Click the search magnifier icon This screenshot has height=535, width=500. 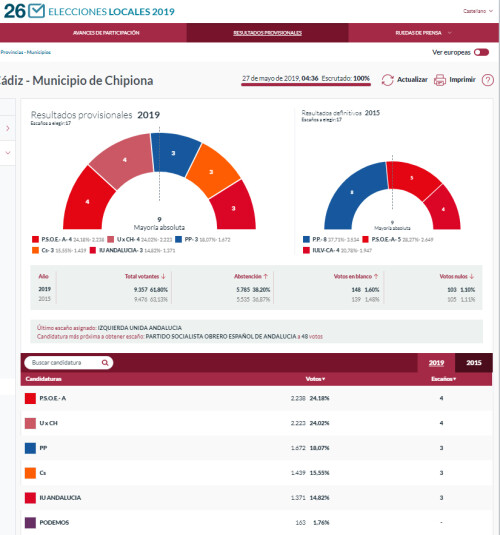click(x=105, y=363)
